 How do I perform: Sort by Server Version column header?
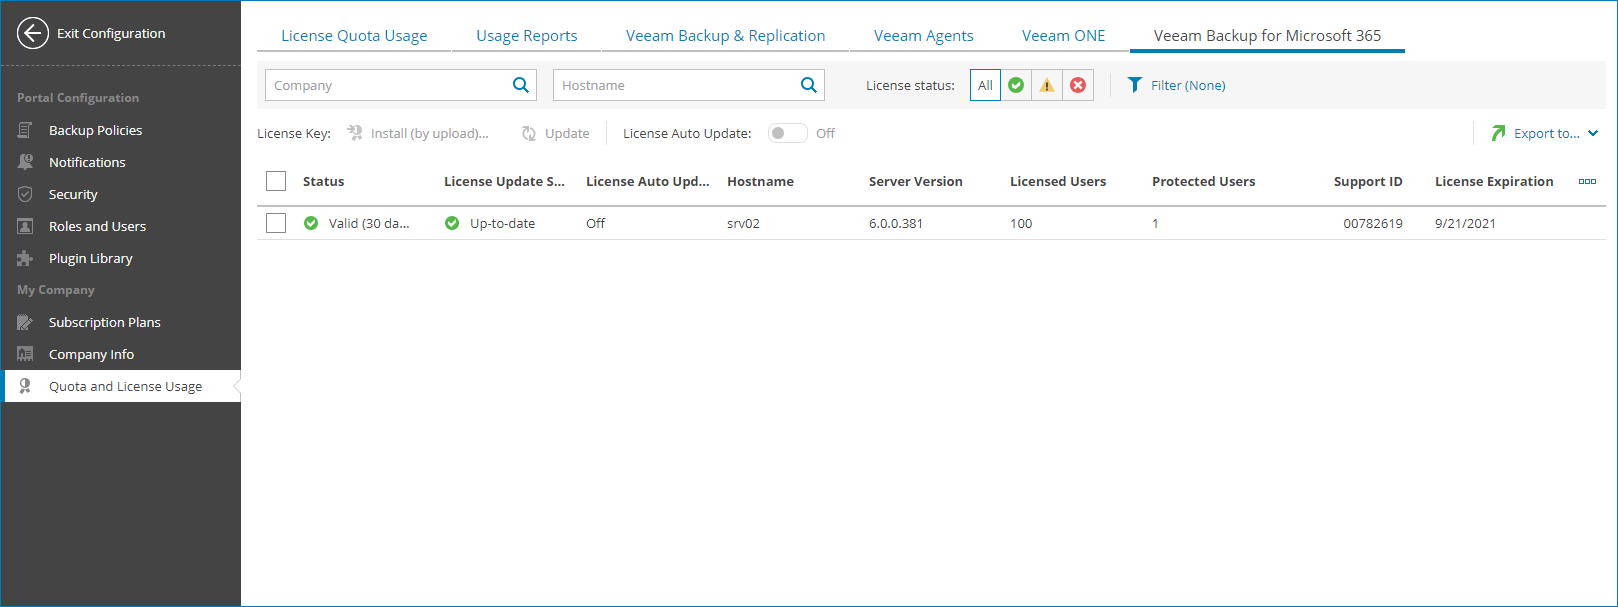click(x=915, y=181)
